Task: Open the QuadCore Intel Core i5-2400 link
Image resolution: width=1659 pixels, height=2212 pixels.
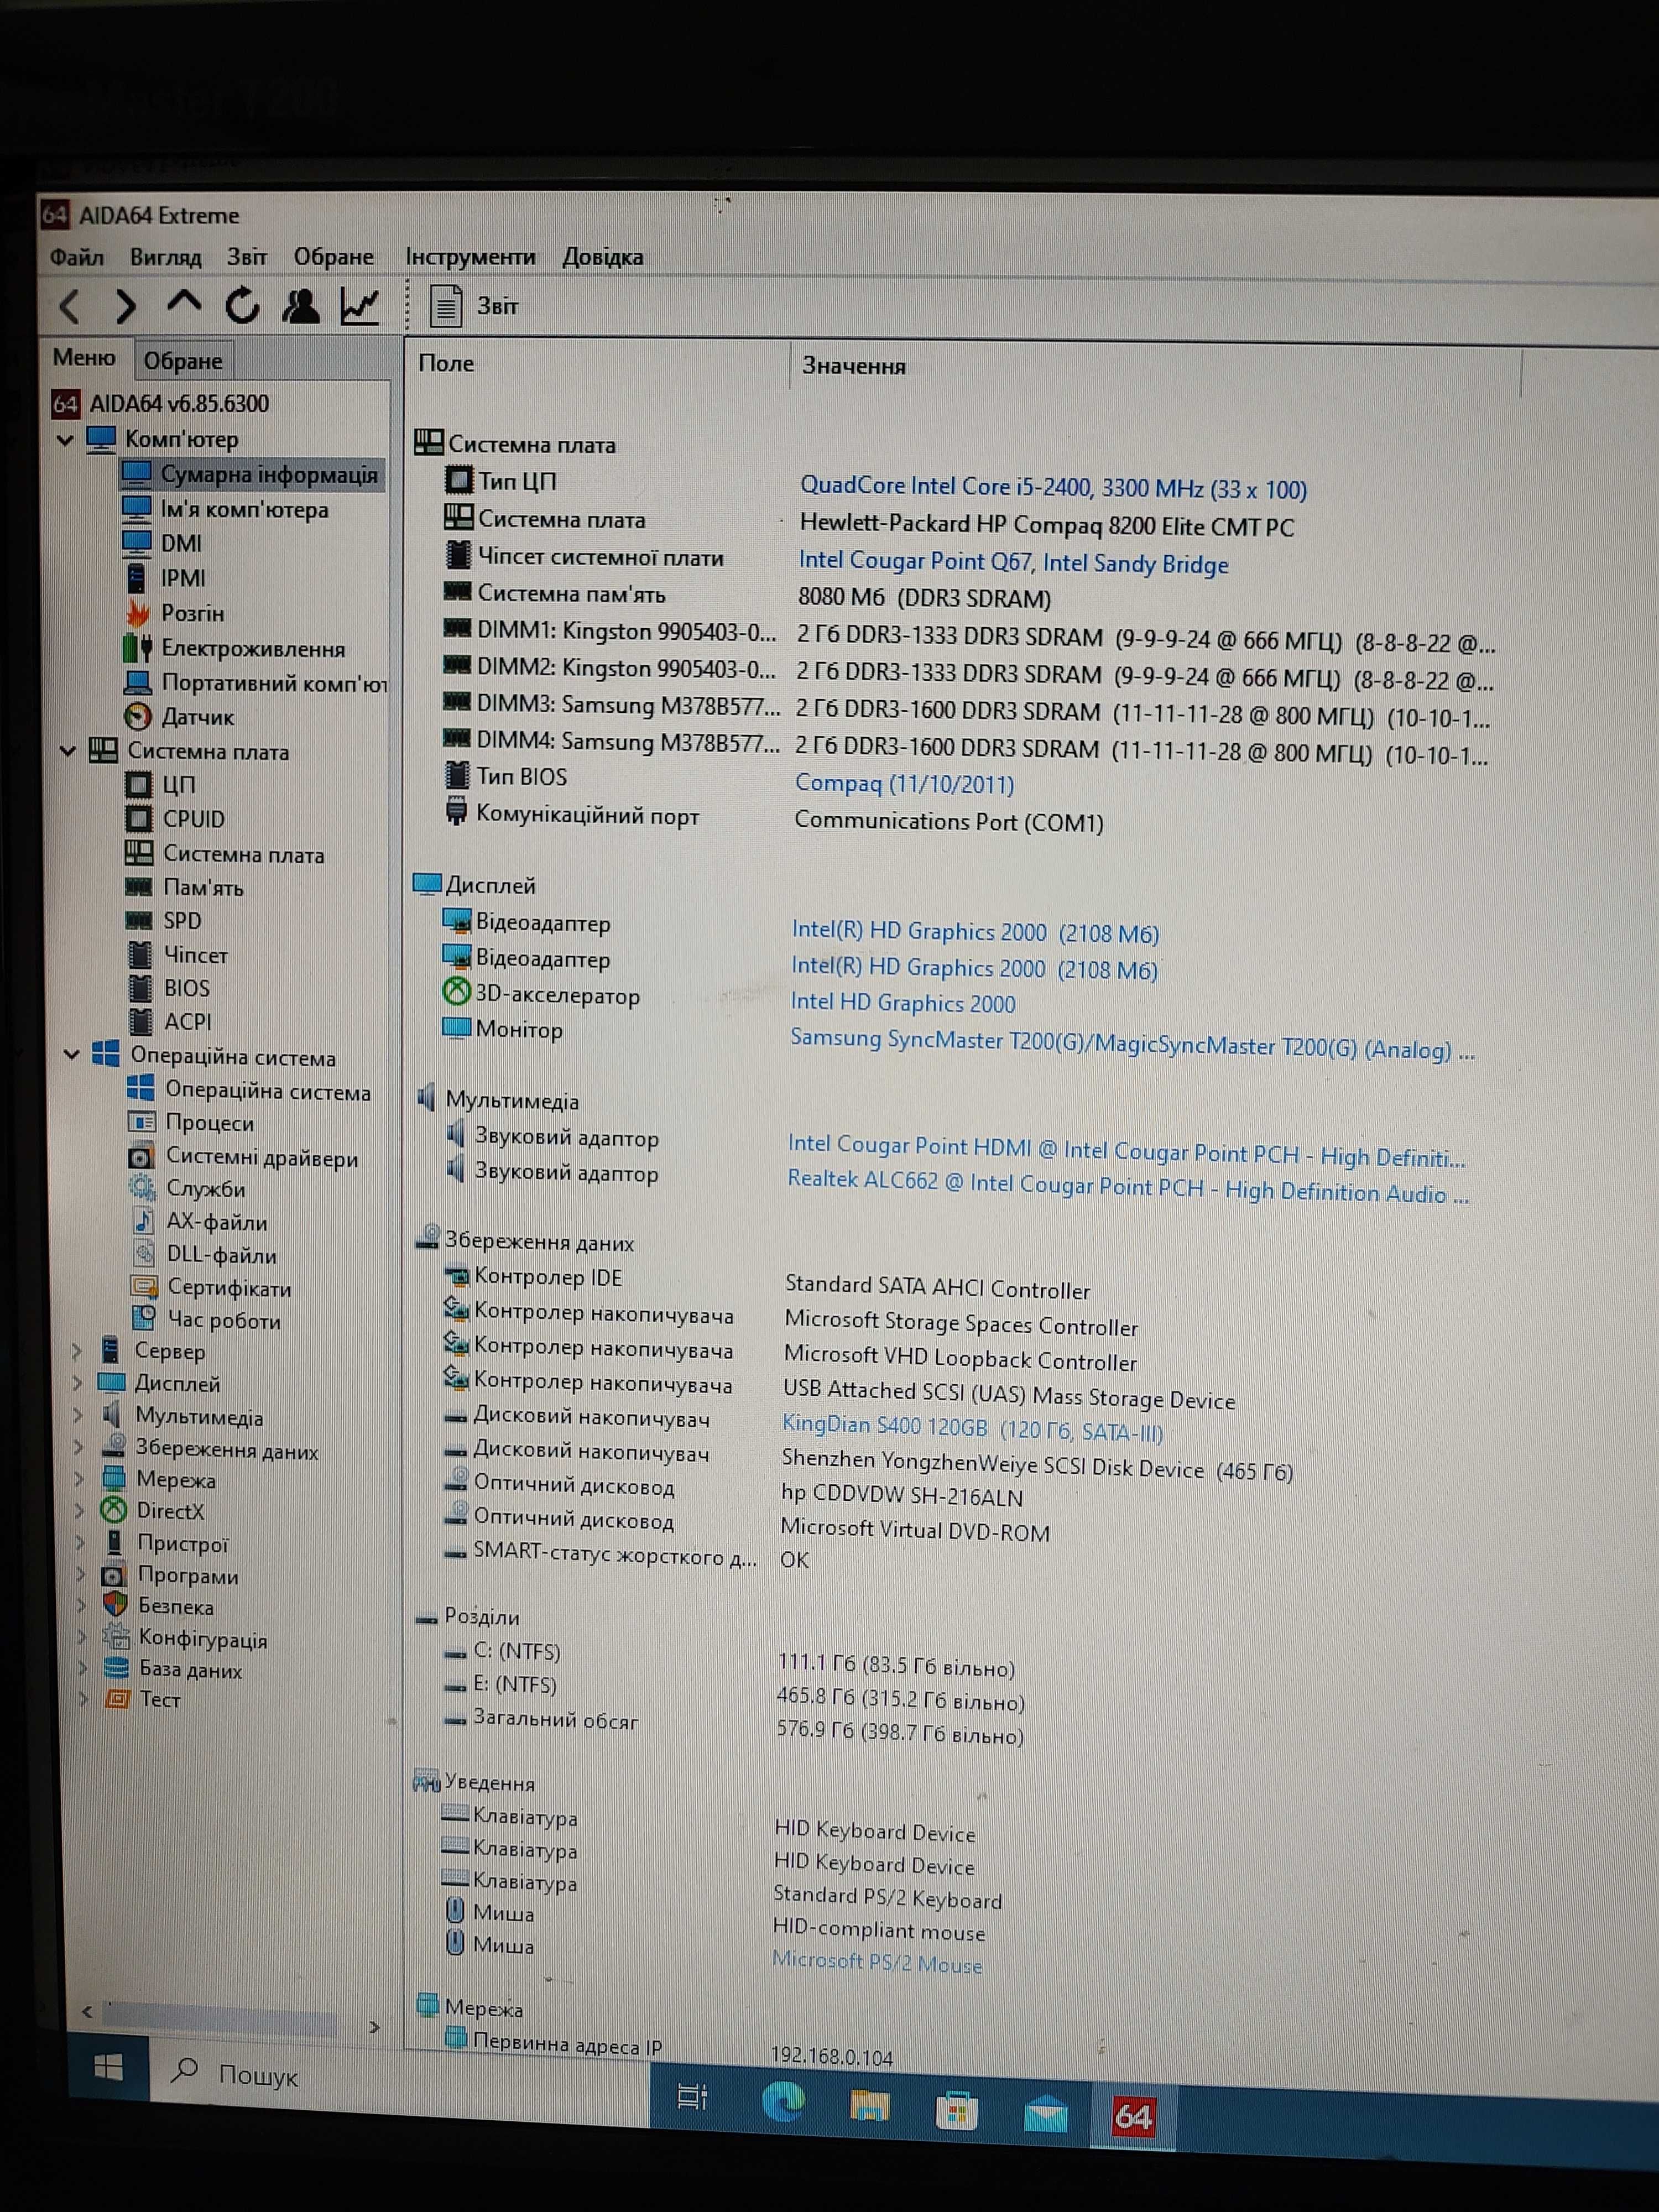Action: (x=1053, y=487)
